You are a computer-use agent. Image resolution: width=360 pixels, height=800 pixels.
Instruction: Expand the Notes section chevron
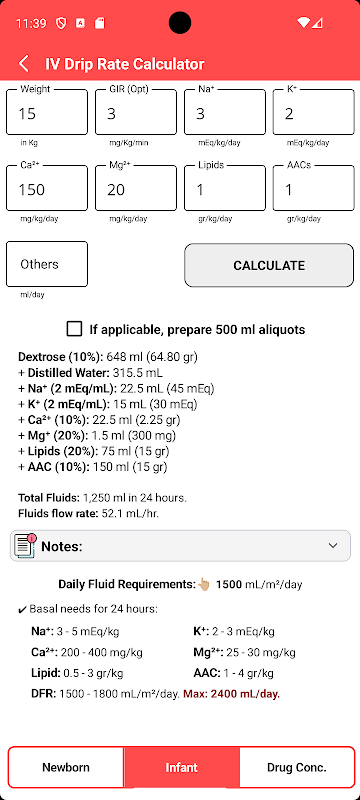[x=333, y=546]
